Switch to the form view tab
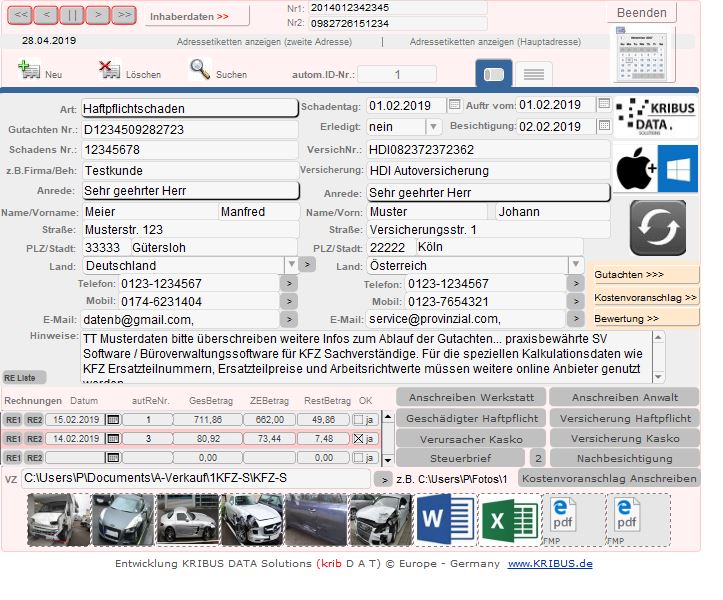 pyautogui.click(x=494, y=74)
